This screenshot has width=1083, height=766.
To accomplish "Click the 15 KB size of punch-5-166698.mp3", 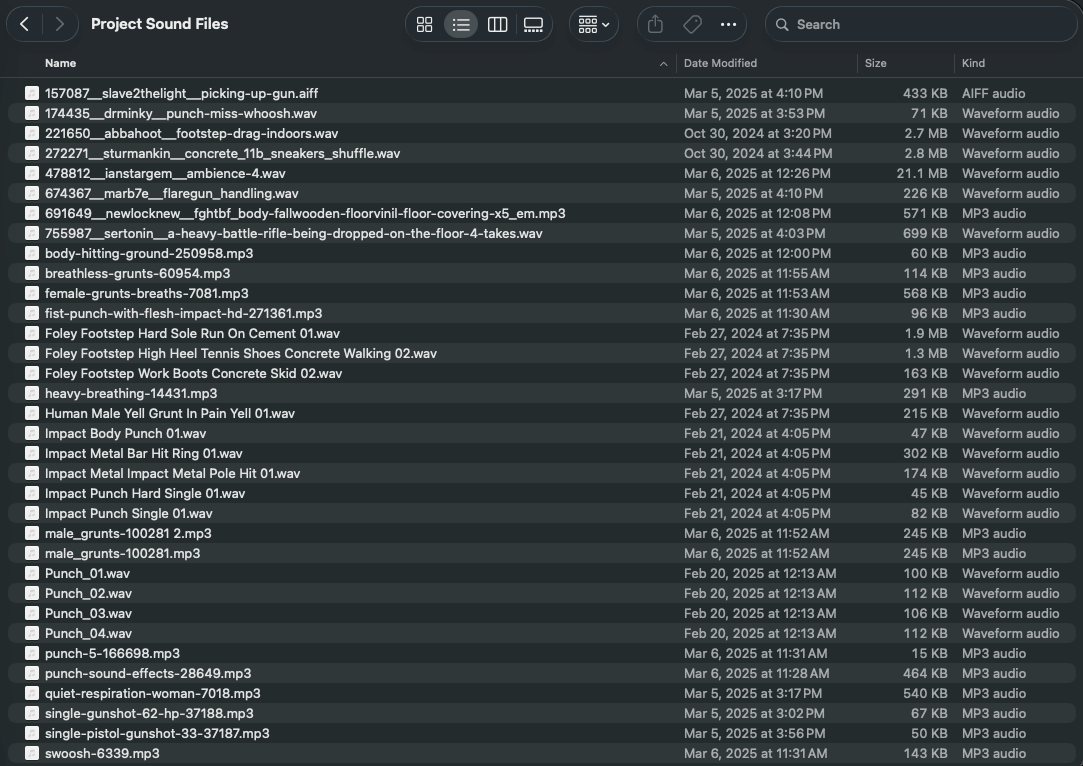I will [x=929, y=653].
